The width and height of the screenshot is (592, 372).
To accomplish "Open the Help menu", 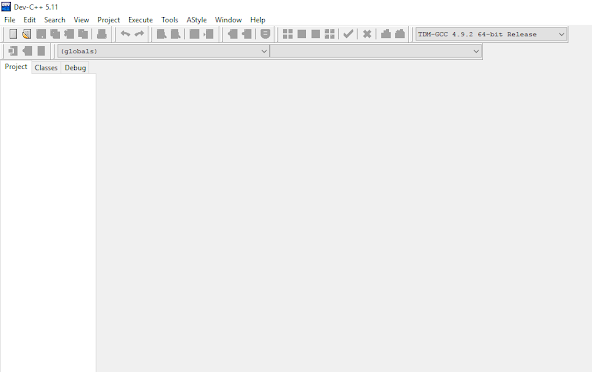I will [258, 20].
